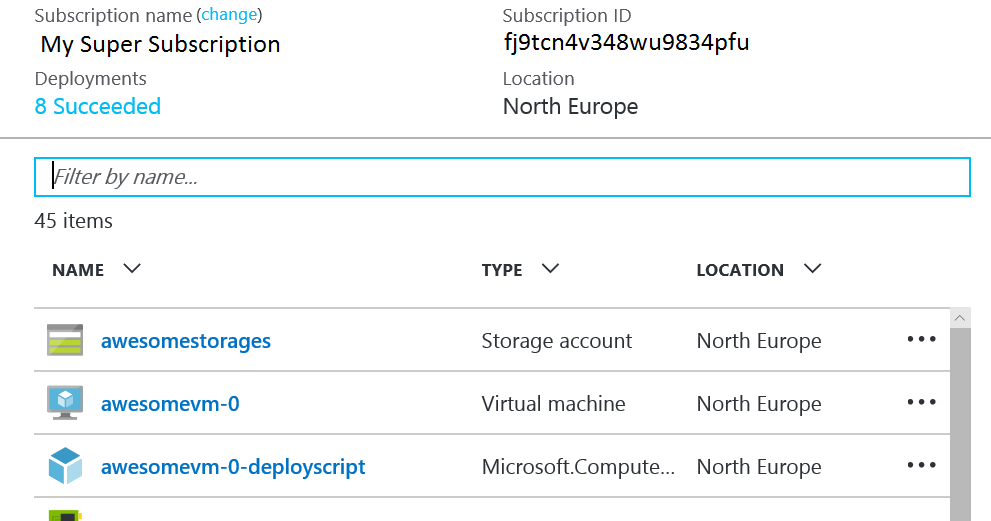The width and height of the screenshot is (991, 521).
Task: Click North Europe in awesomevm-0-deployscript row
Action: click(x=759, y=467)
